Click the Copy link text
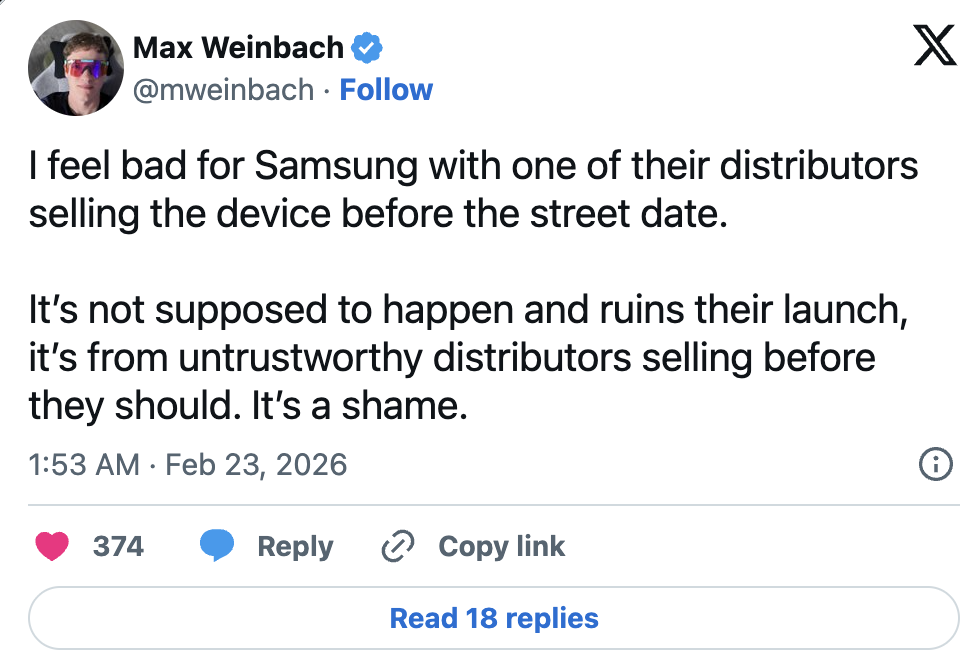The height and width of the screenshot is (668, 980). (x=501, y=546)
